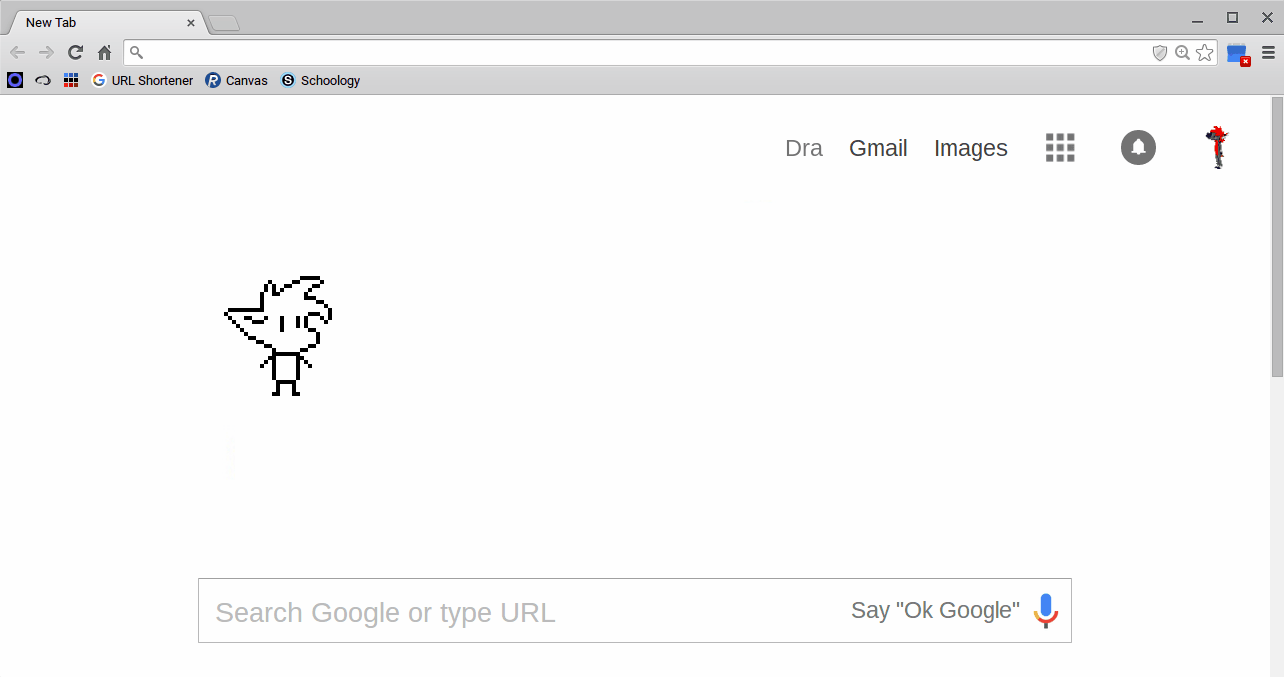
Task: Open the Google apps grid
Action: (1060, 148)
